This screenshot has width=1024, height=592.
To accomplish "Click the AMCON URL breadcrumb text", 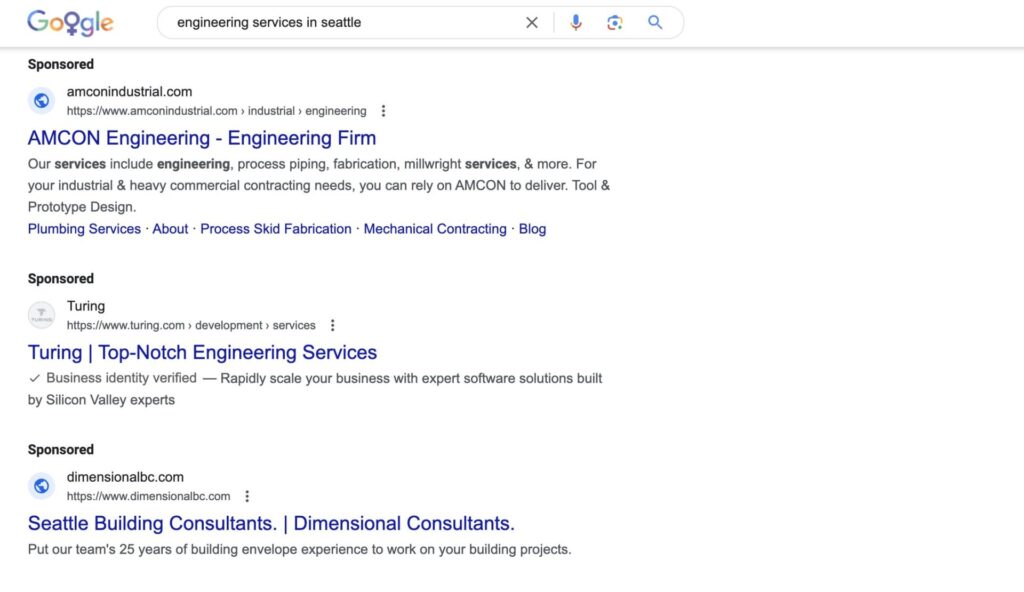I will point(216,111).
